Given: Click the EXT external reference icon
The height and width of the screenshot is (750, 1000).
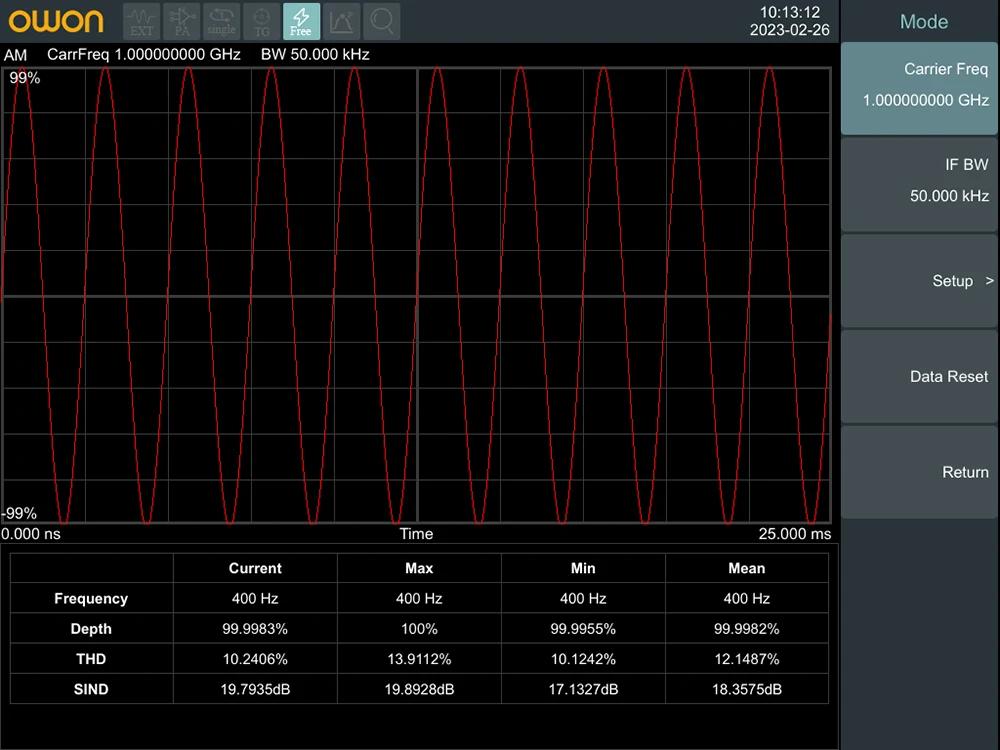Looking at the screenshot, I should pos(142,21).
